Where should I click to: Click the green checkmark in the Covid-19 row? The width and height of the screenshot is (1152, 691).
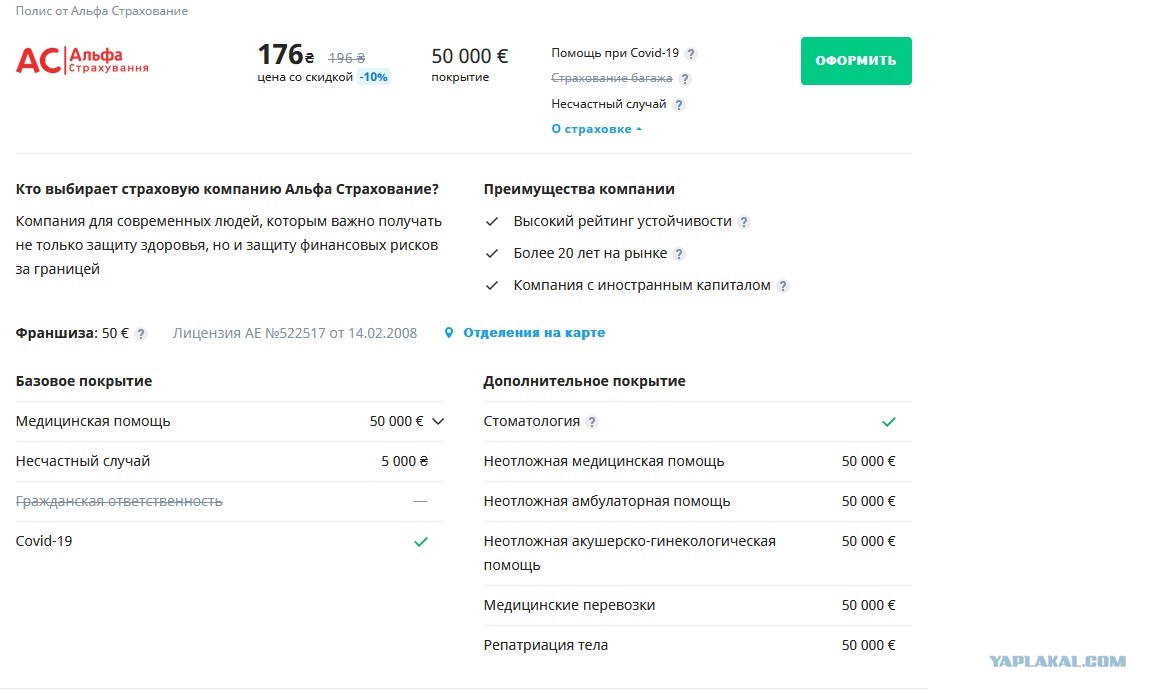coord(421,542)
